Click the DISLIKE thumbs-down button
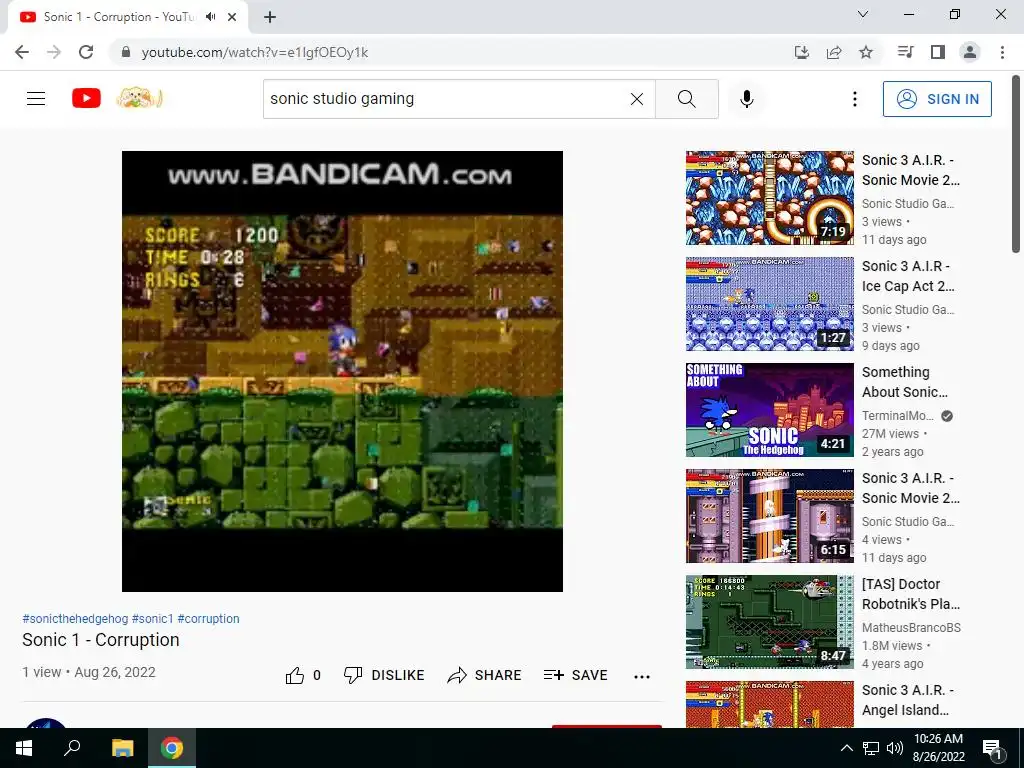The width and height of the screenshot is (1024, 768). click(384, 675)
